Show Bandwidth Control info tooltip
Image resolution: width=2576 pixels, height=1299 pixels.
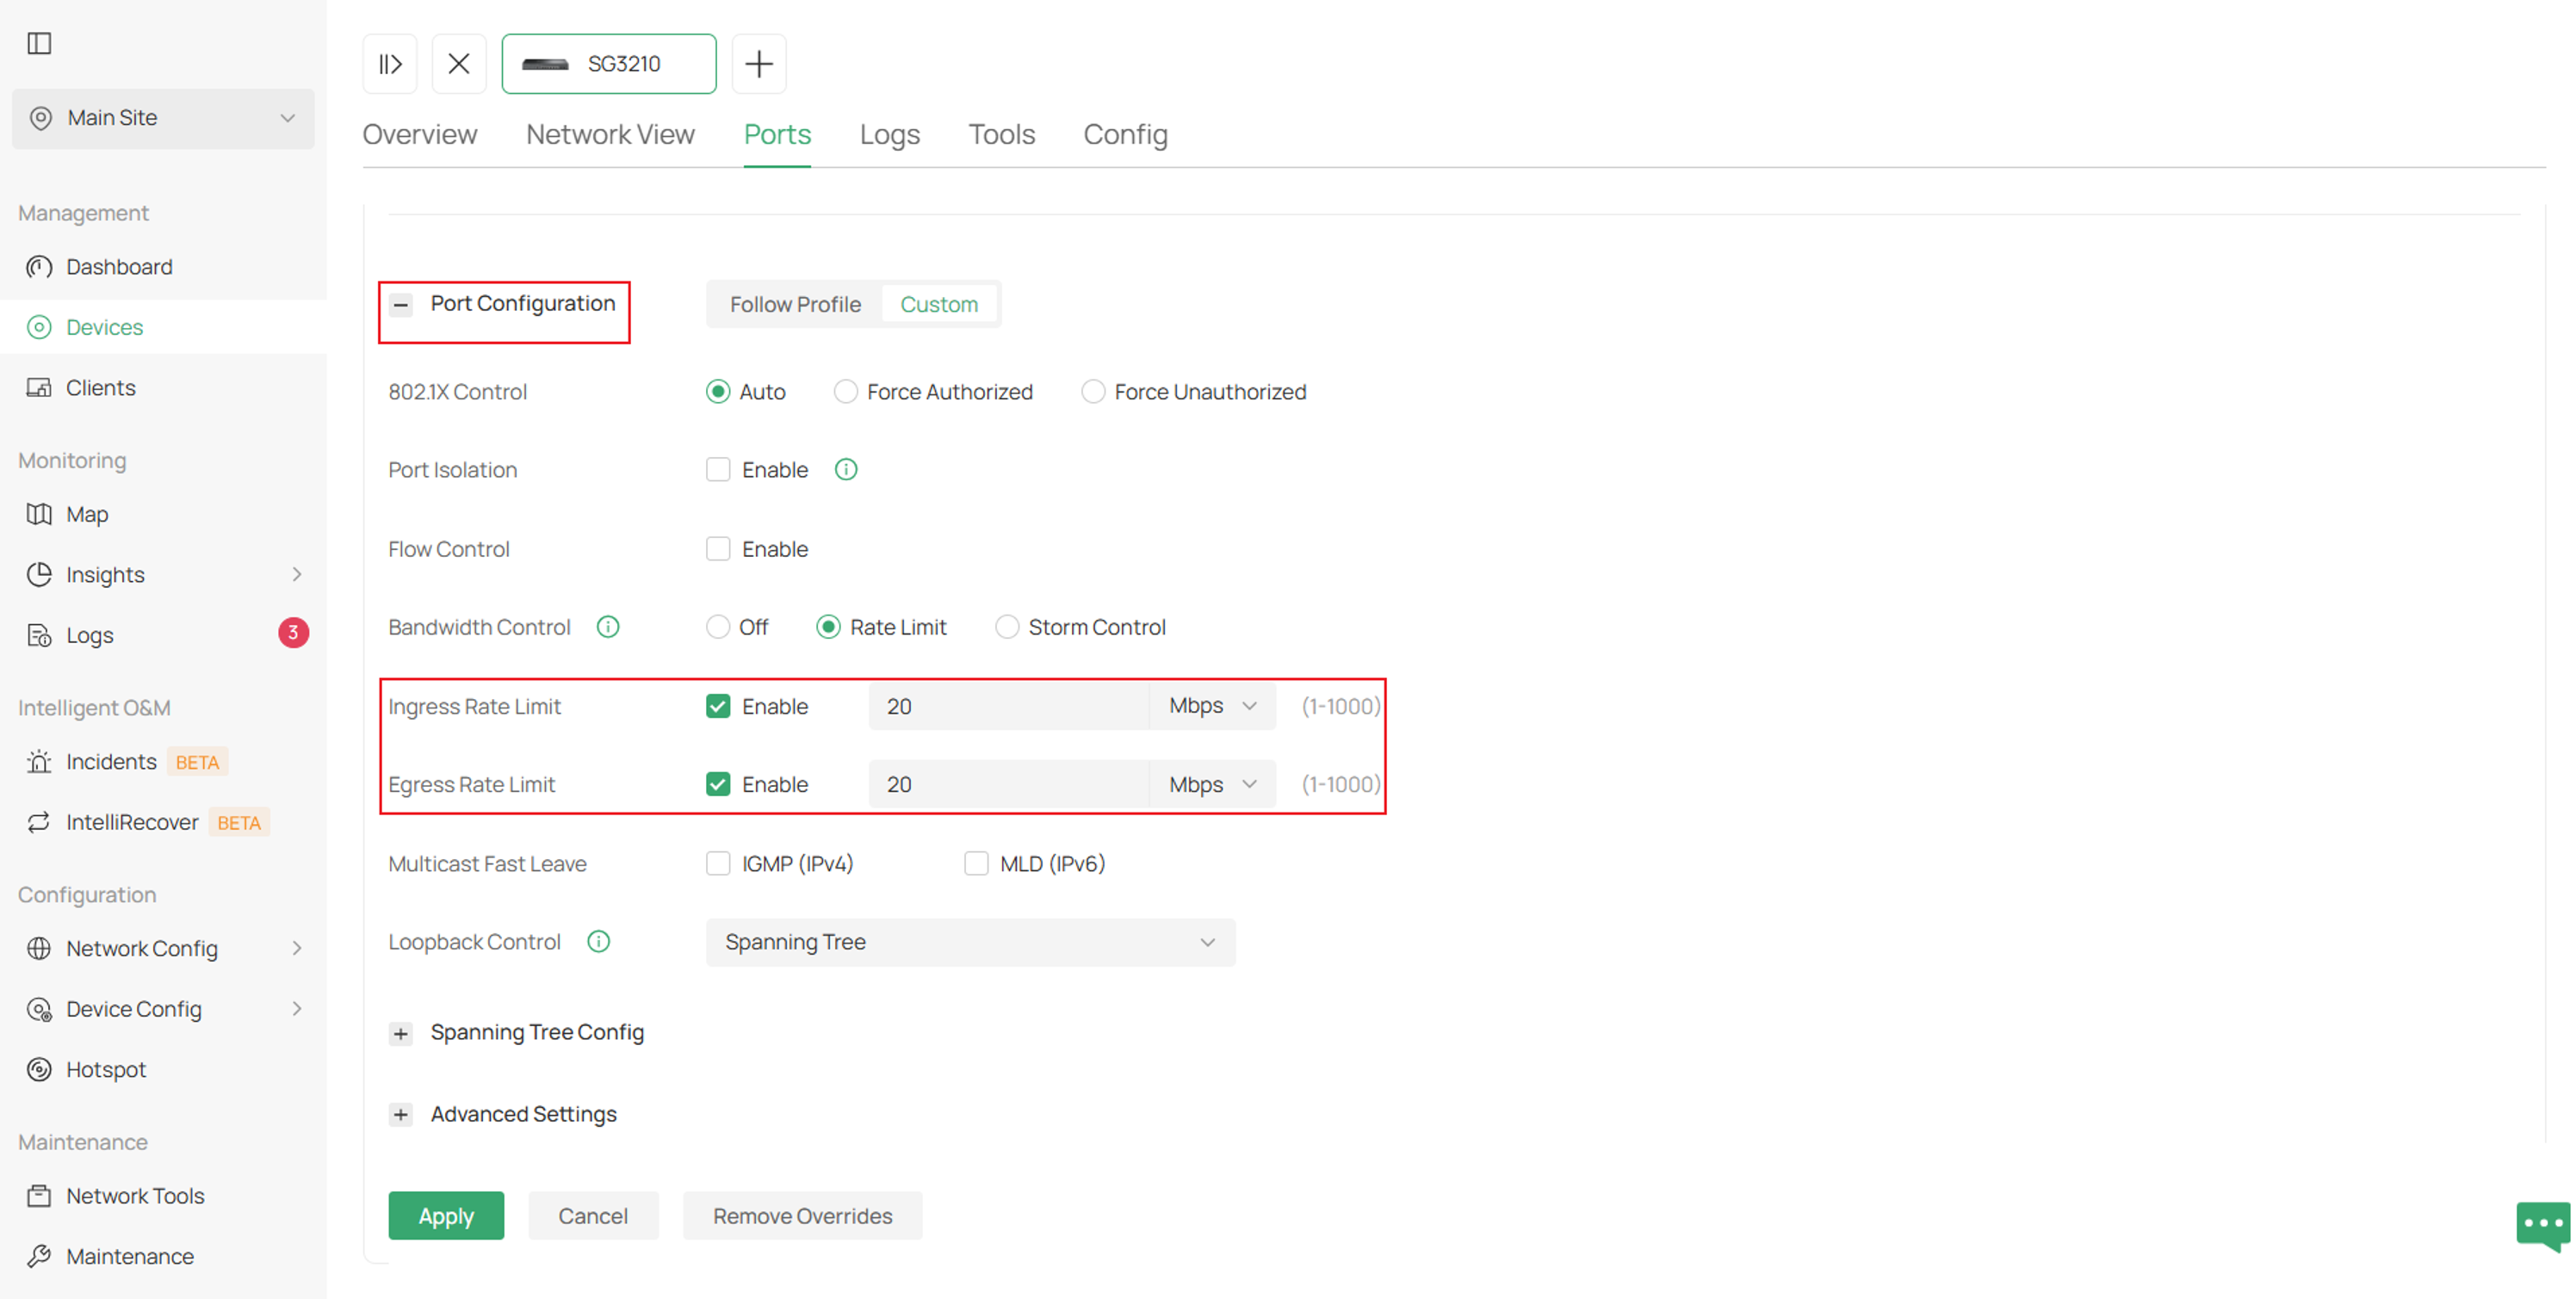point(608,627)
